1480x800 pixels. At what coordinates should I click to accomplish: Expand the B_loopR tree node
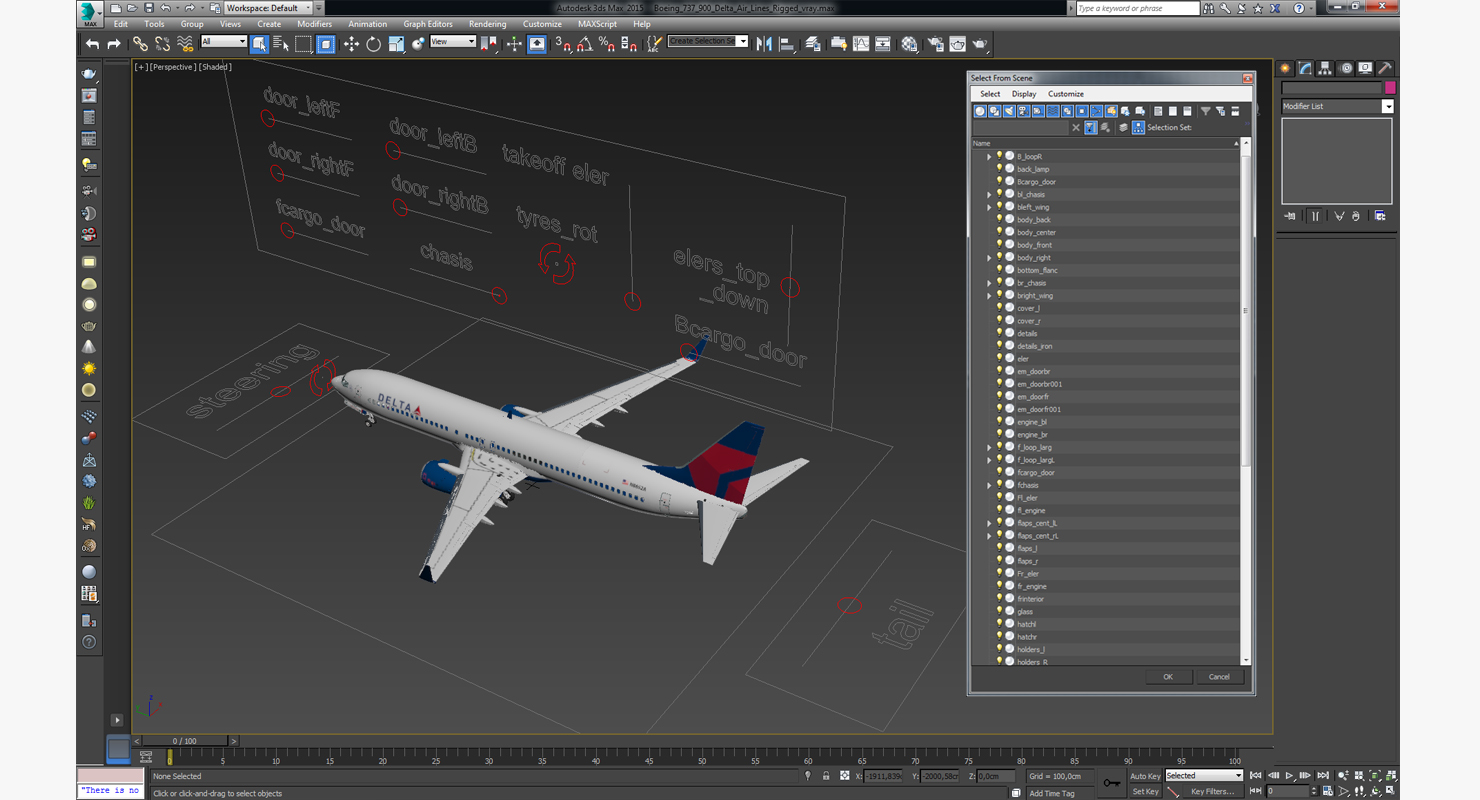point(989,157)
